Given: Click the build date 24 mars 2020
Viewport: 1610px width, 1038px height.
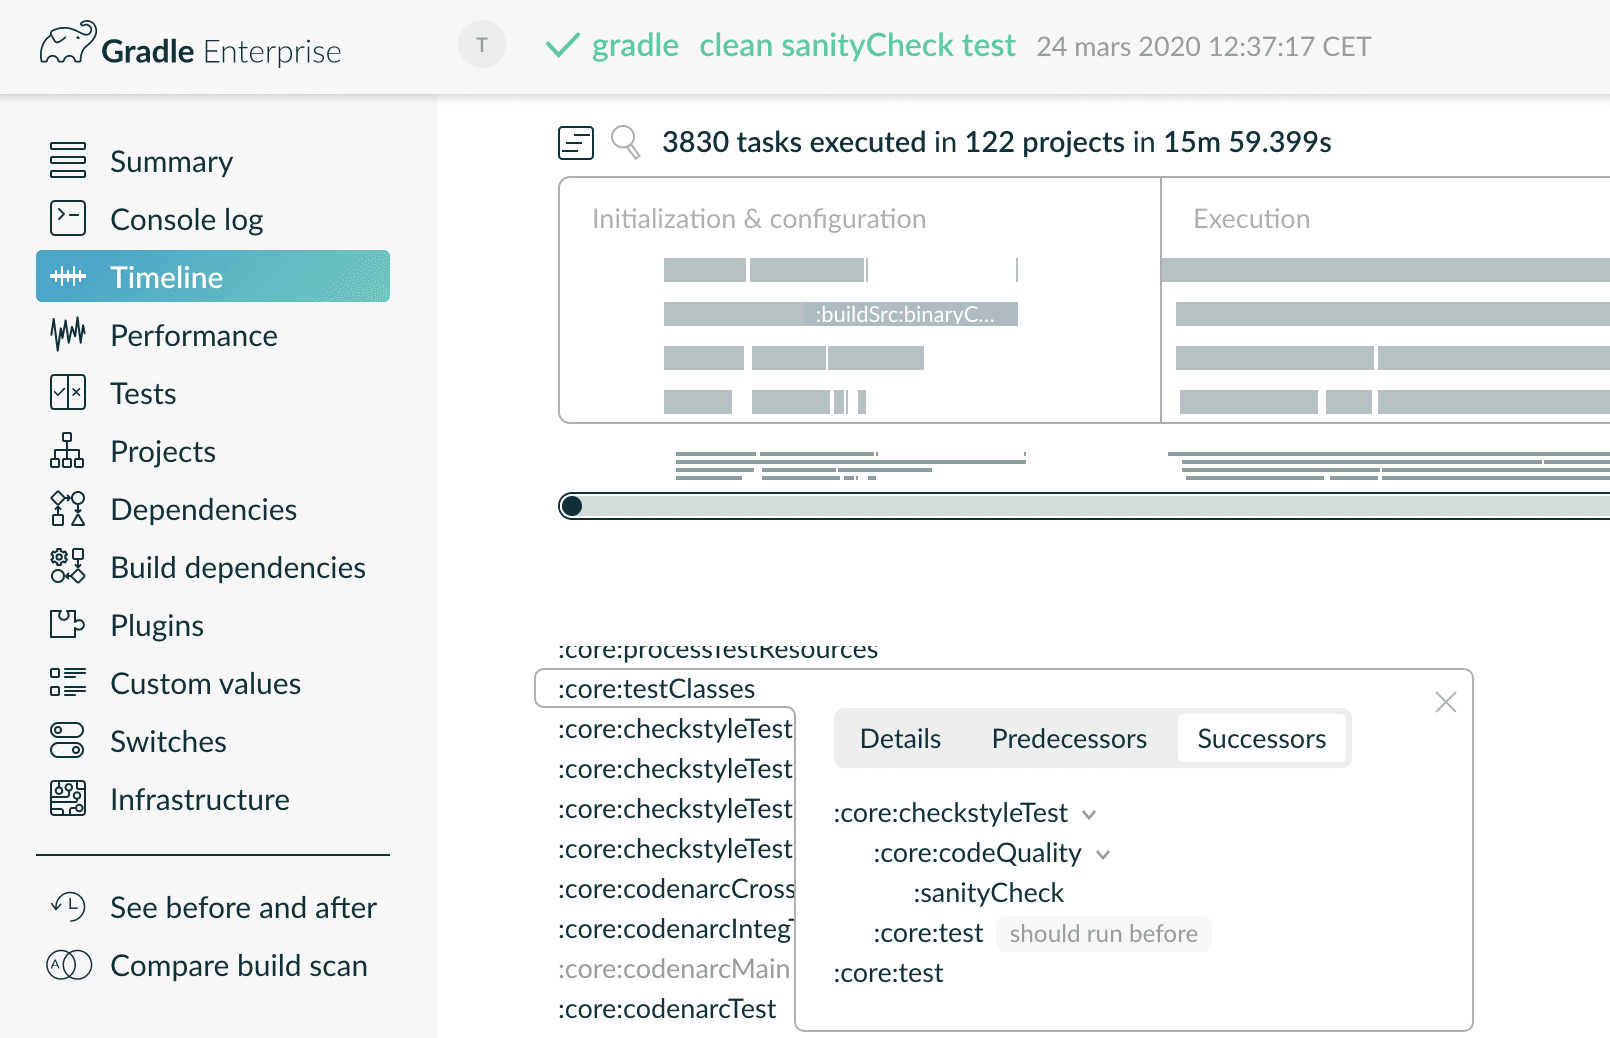Looking at the screenshot, I should (1204, 46).
